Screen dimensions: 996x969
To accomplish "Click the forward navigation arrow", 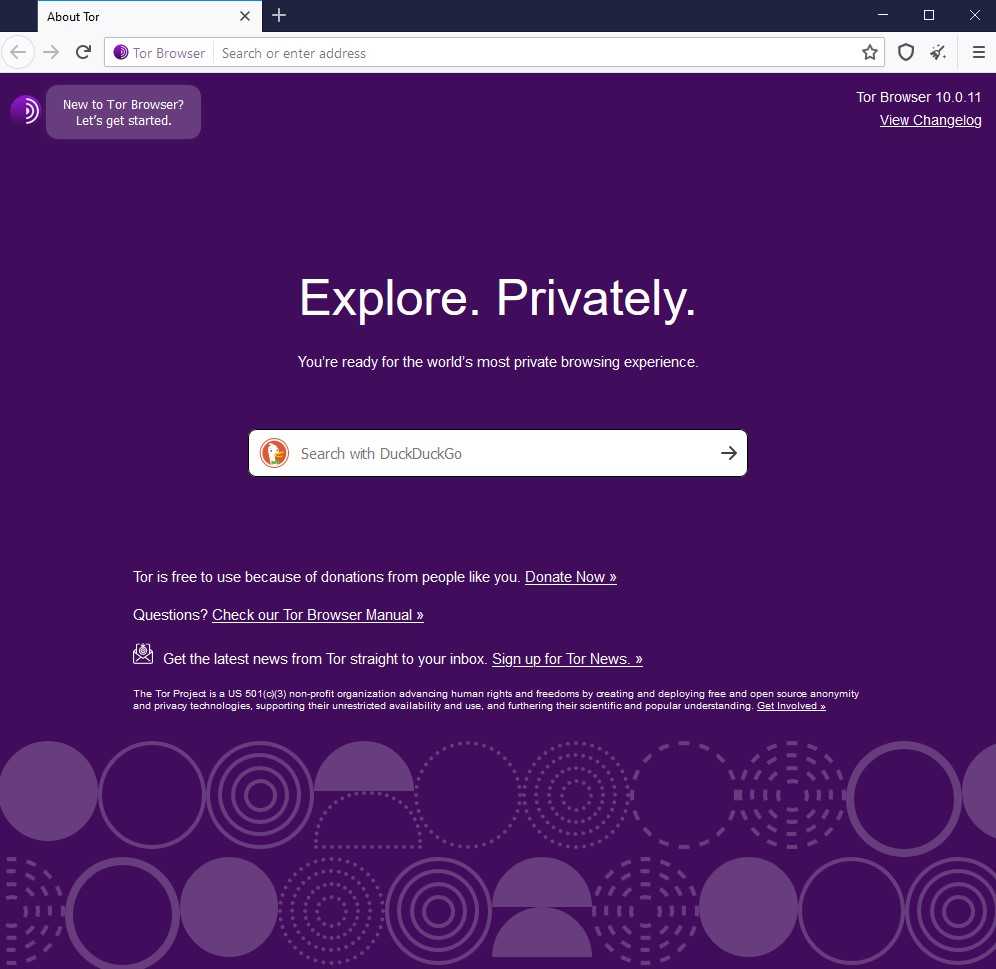I will [x=51, y=53].
